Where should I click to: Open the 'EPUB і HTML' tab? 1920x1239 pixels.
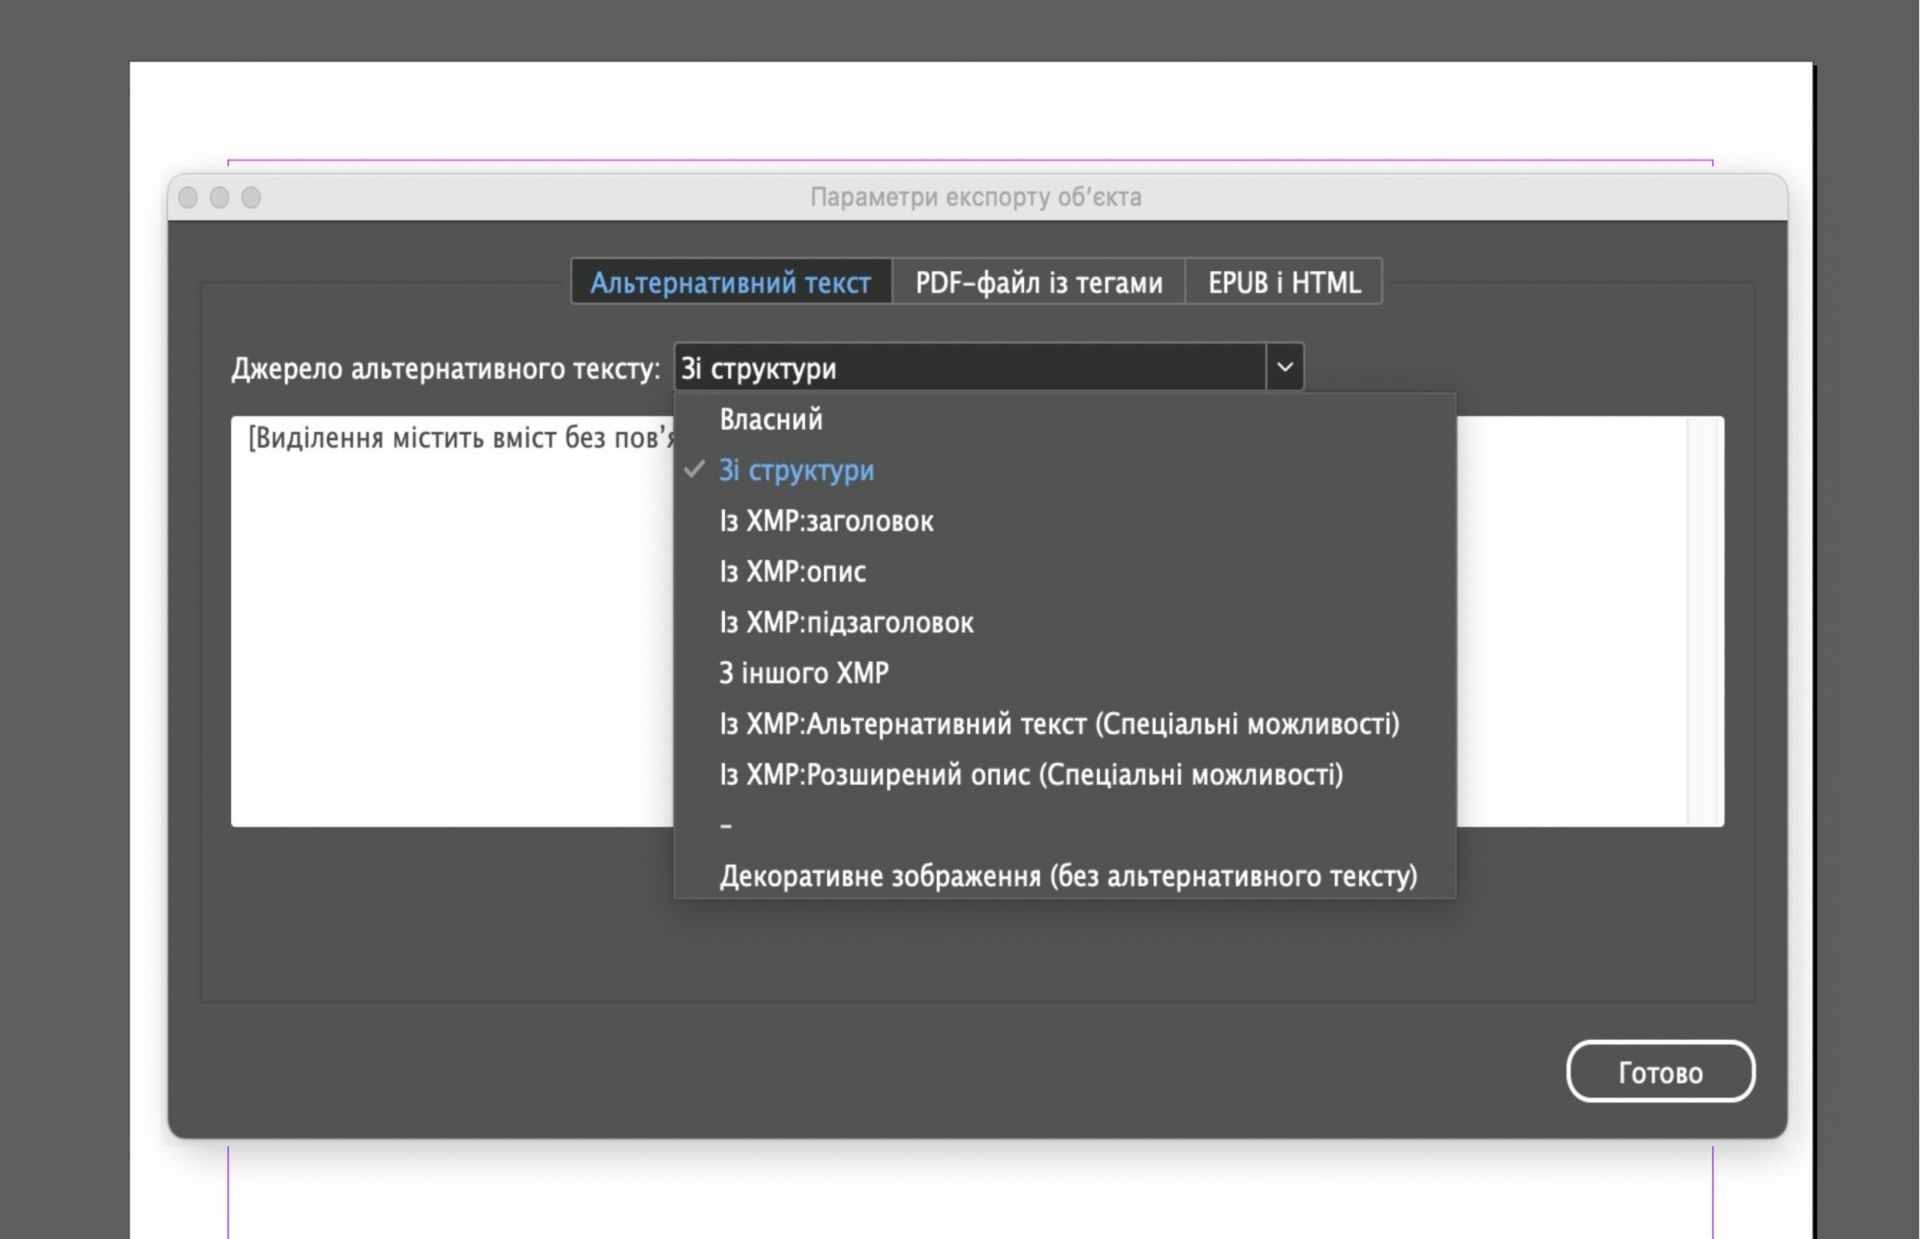pyautogui.click(x=1284, y=283)
